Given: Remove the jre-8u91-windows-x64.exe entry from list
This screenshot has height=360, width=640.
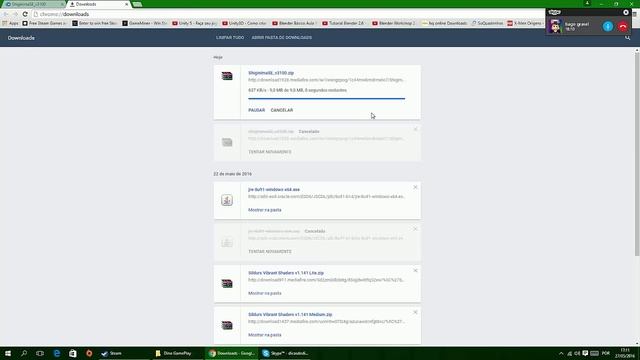Looking at the screenshot, I should click(x=415, y=187).
